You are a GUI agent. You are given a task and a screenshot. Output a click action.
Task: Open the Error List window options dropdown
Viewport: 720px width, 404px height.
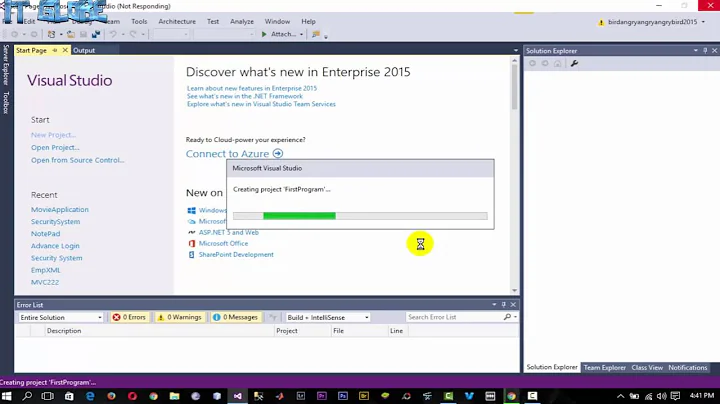pos(494,304)
